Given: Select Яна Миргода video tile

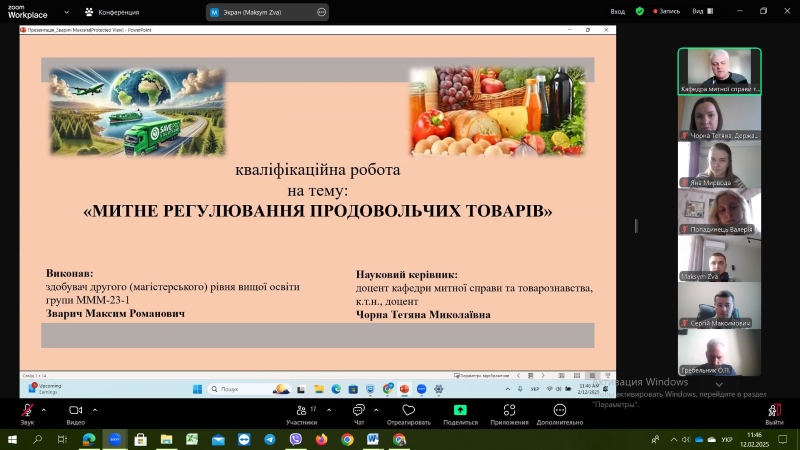Looking at the screenshot, I should click(719, 165).
